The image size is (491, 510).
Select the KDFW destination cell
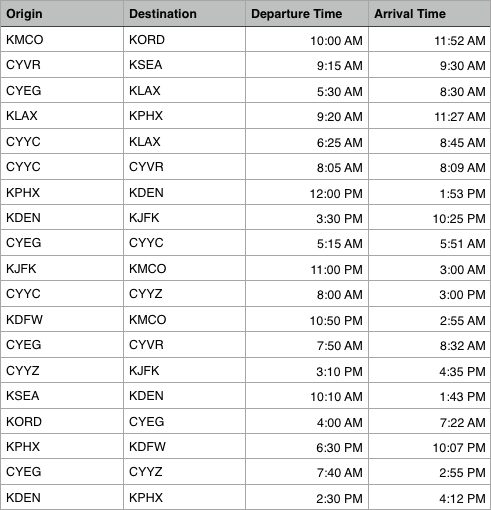[184, 447]
